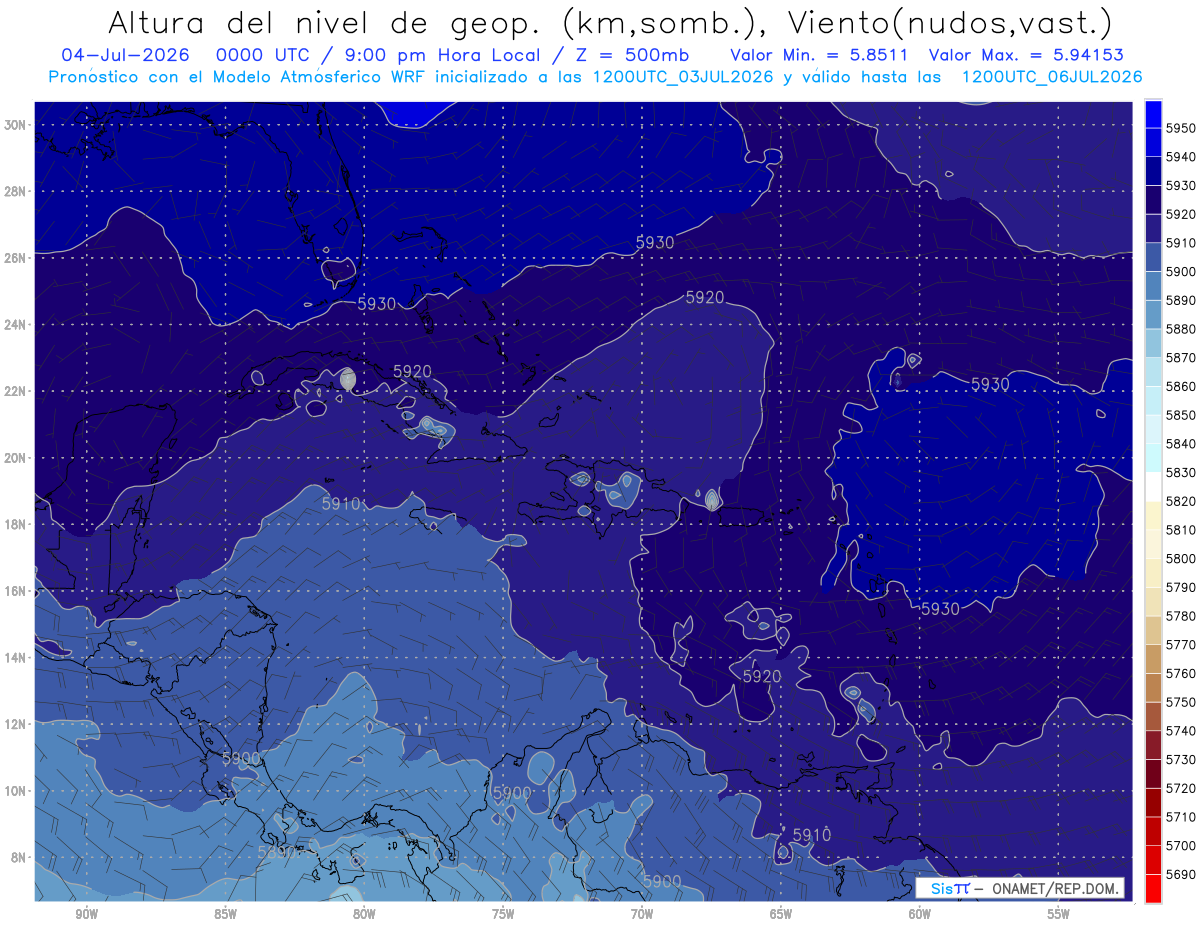This screenshot has height=927, width=1200.
Task: Click the '28N' latitude label
Action: pos(15,191)
